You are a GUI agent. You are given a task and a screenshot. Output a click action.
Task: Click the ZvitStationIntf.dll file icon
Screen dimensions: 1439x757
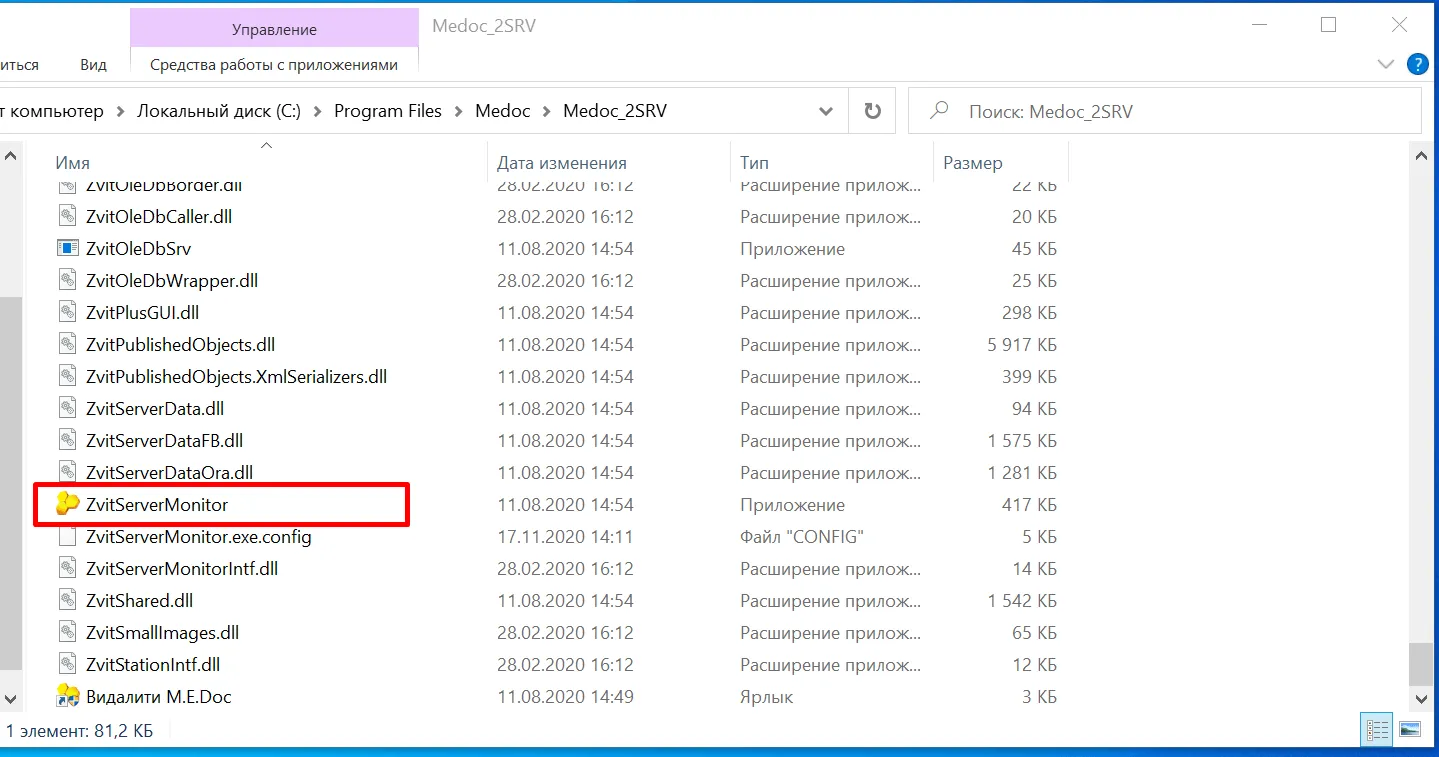tap(68, 665)
